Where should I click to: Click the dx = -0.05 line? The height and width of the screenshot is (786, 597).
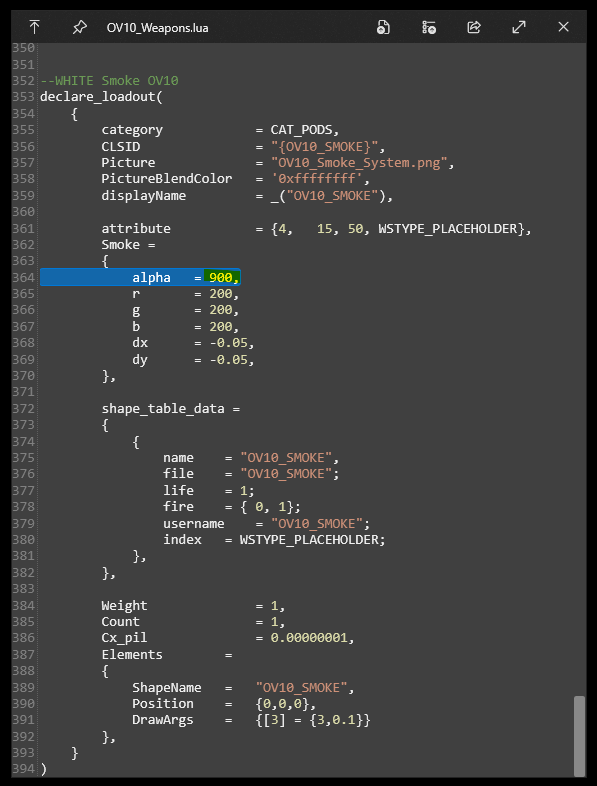click(193, 343)
